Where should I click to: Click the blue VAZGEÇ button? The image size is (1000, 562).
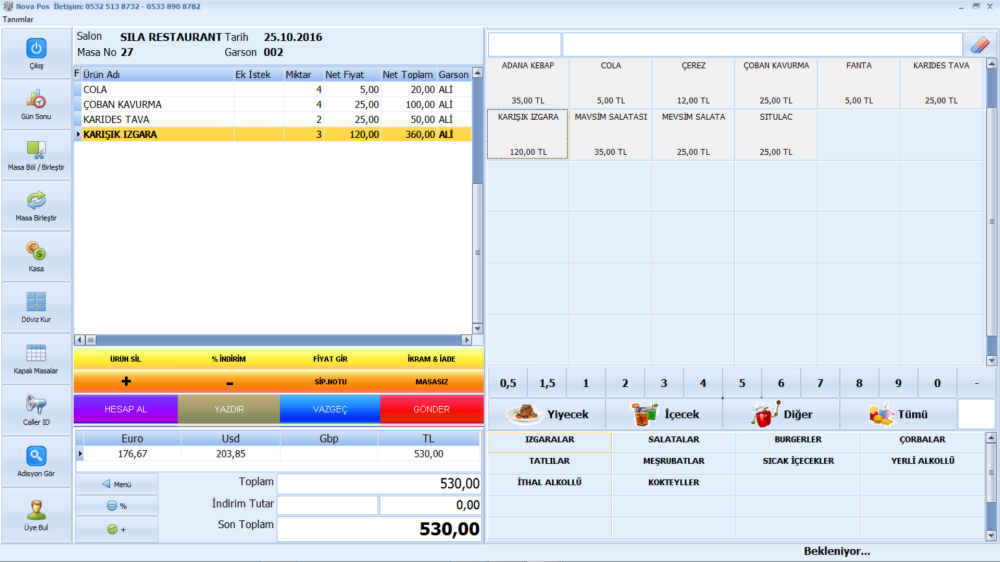(x=329, y=409)
